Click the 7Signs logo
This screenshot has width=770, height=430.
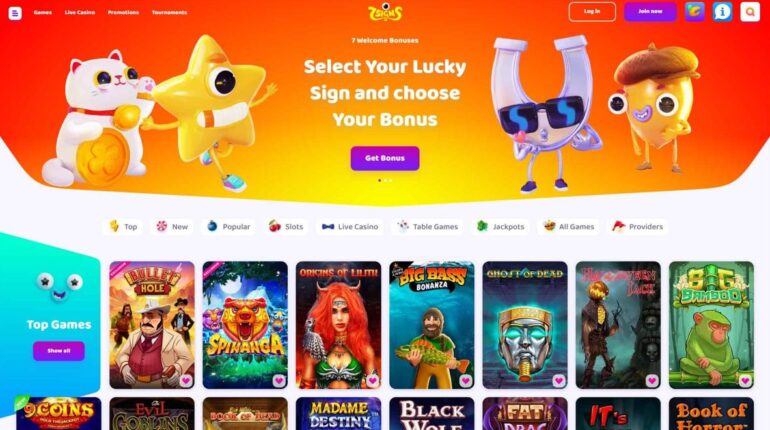pos(385,12)
